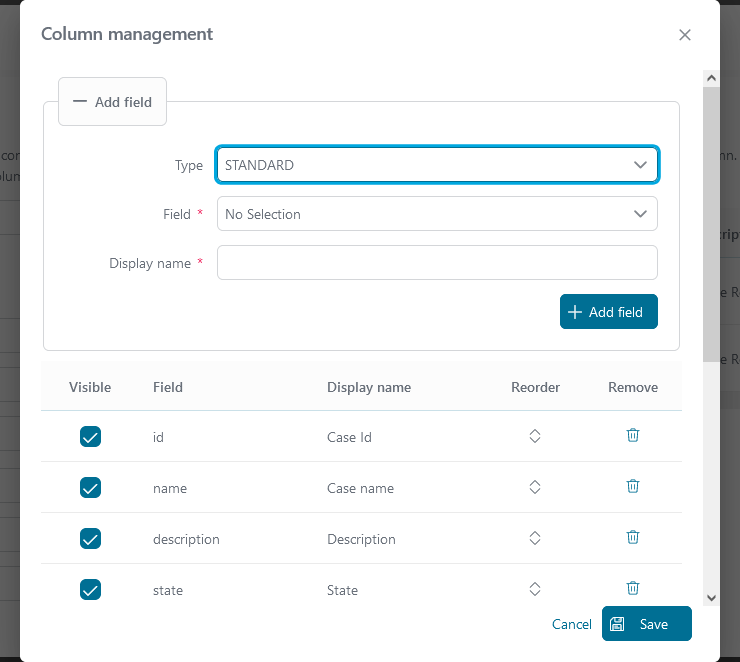The height and width of the screenshot is (662, 740).
Task: Click reorder handle for description row
Action: pyautogui.click(x=535, y=538)
